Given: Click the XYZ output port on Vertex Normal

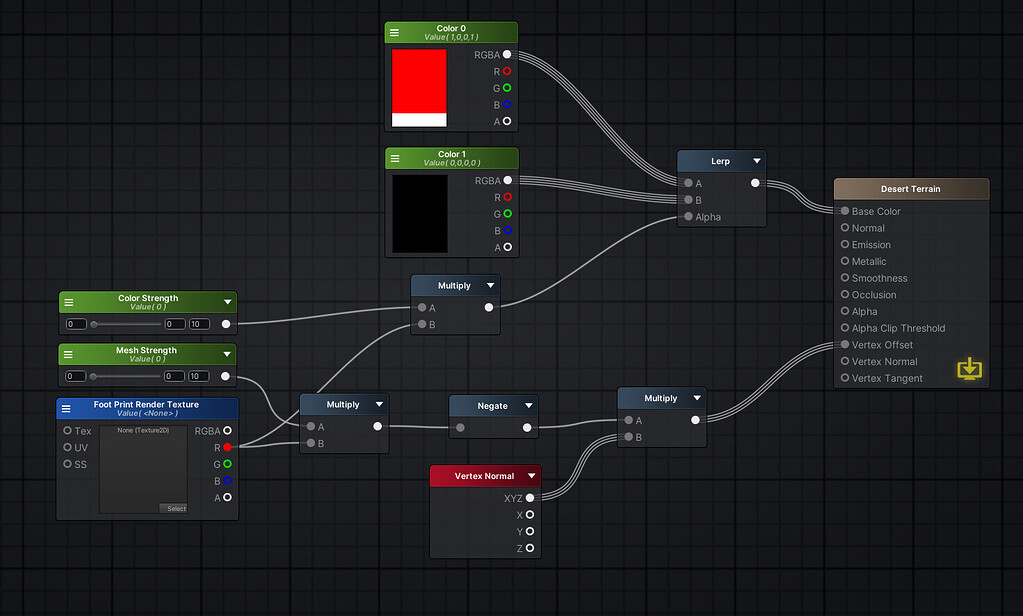Looking at the screenshot, I should coord(532,497).
